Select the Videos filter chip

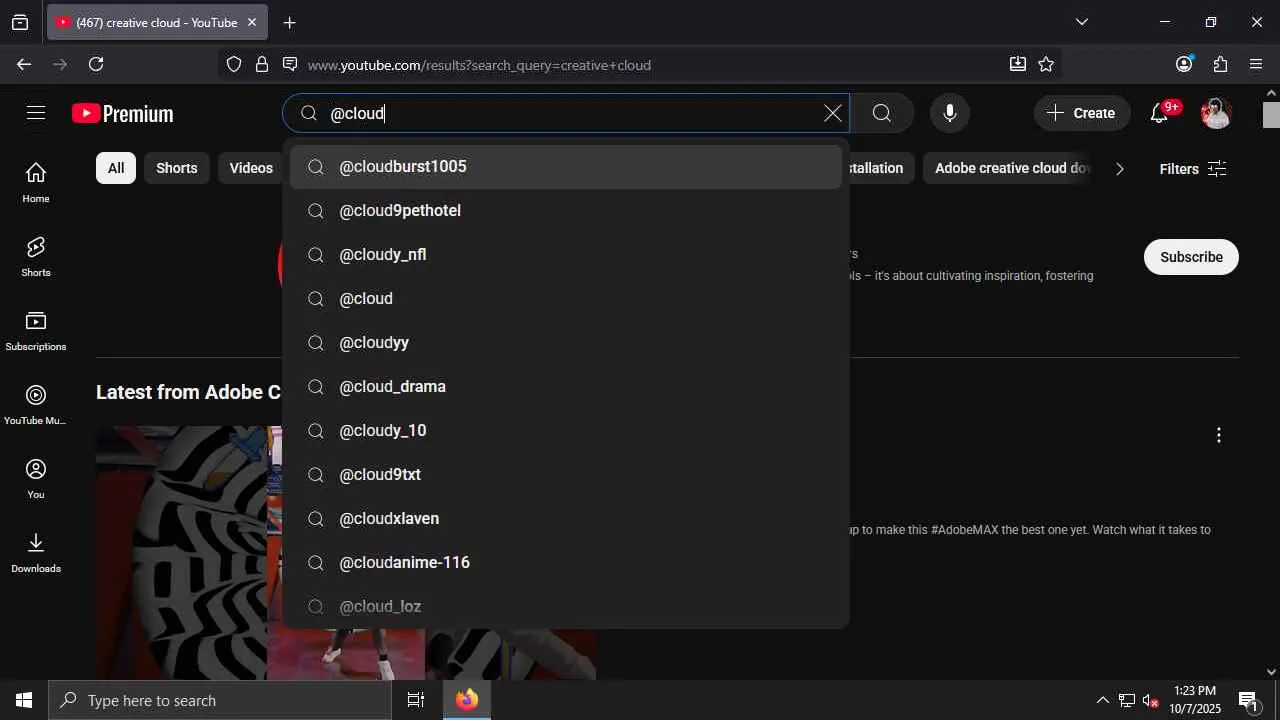(x=251, y=168)
